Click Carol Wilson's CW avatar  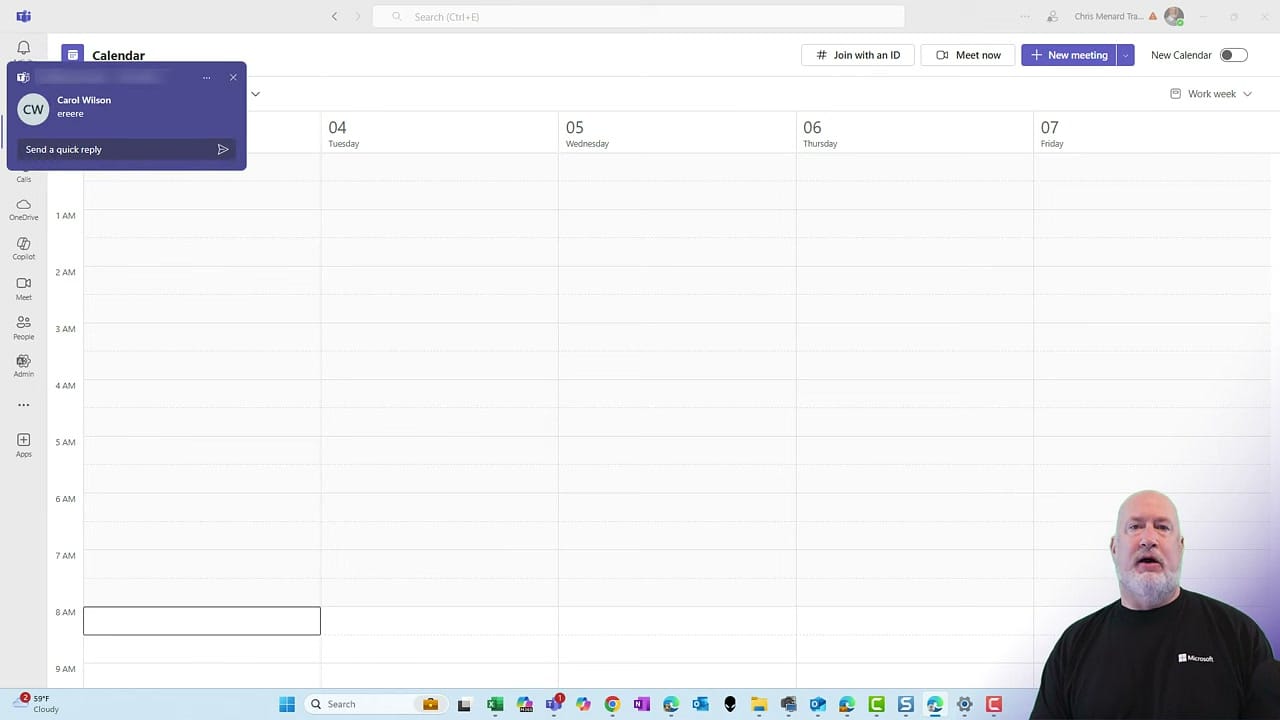(x=33, y=109)
